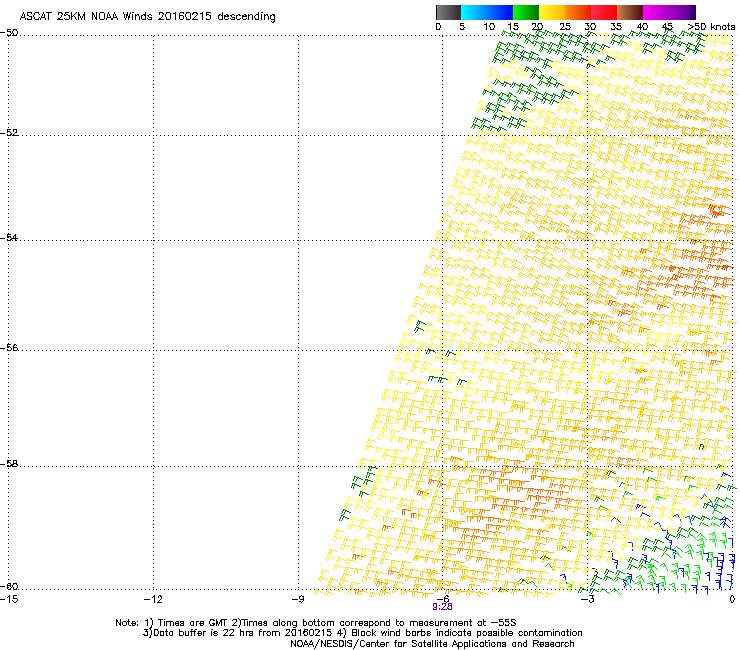
Task: Click the -54 latitude axis label
Action: coord(10,237)
